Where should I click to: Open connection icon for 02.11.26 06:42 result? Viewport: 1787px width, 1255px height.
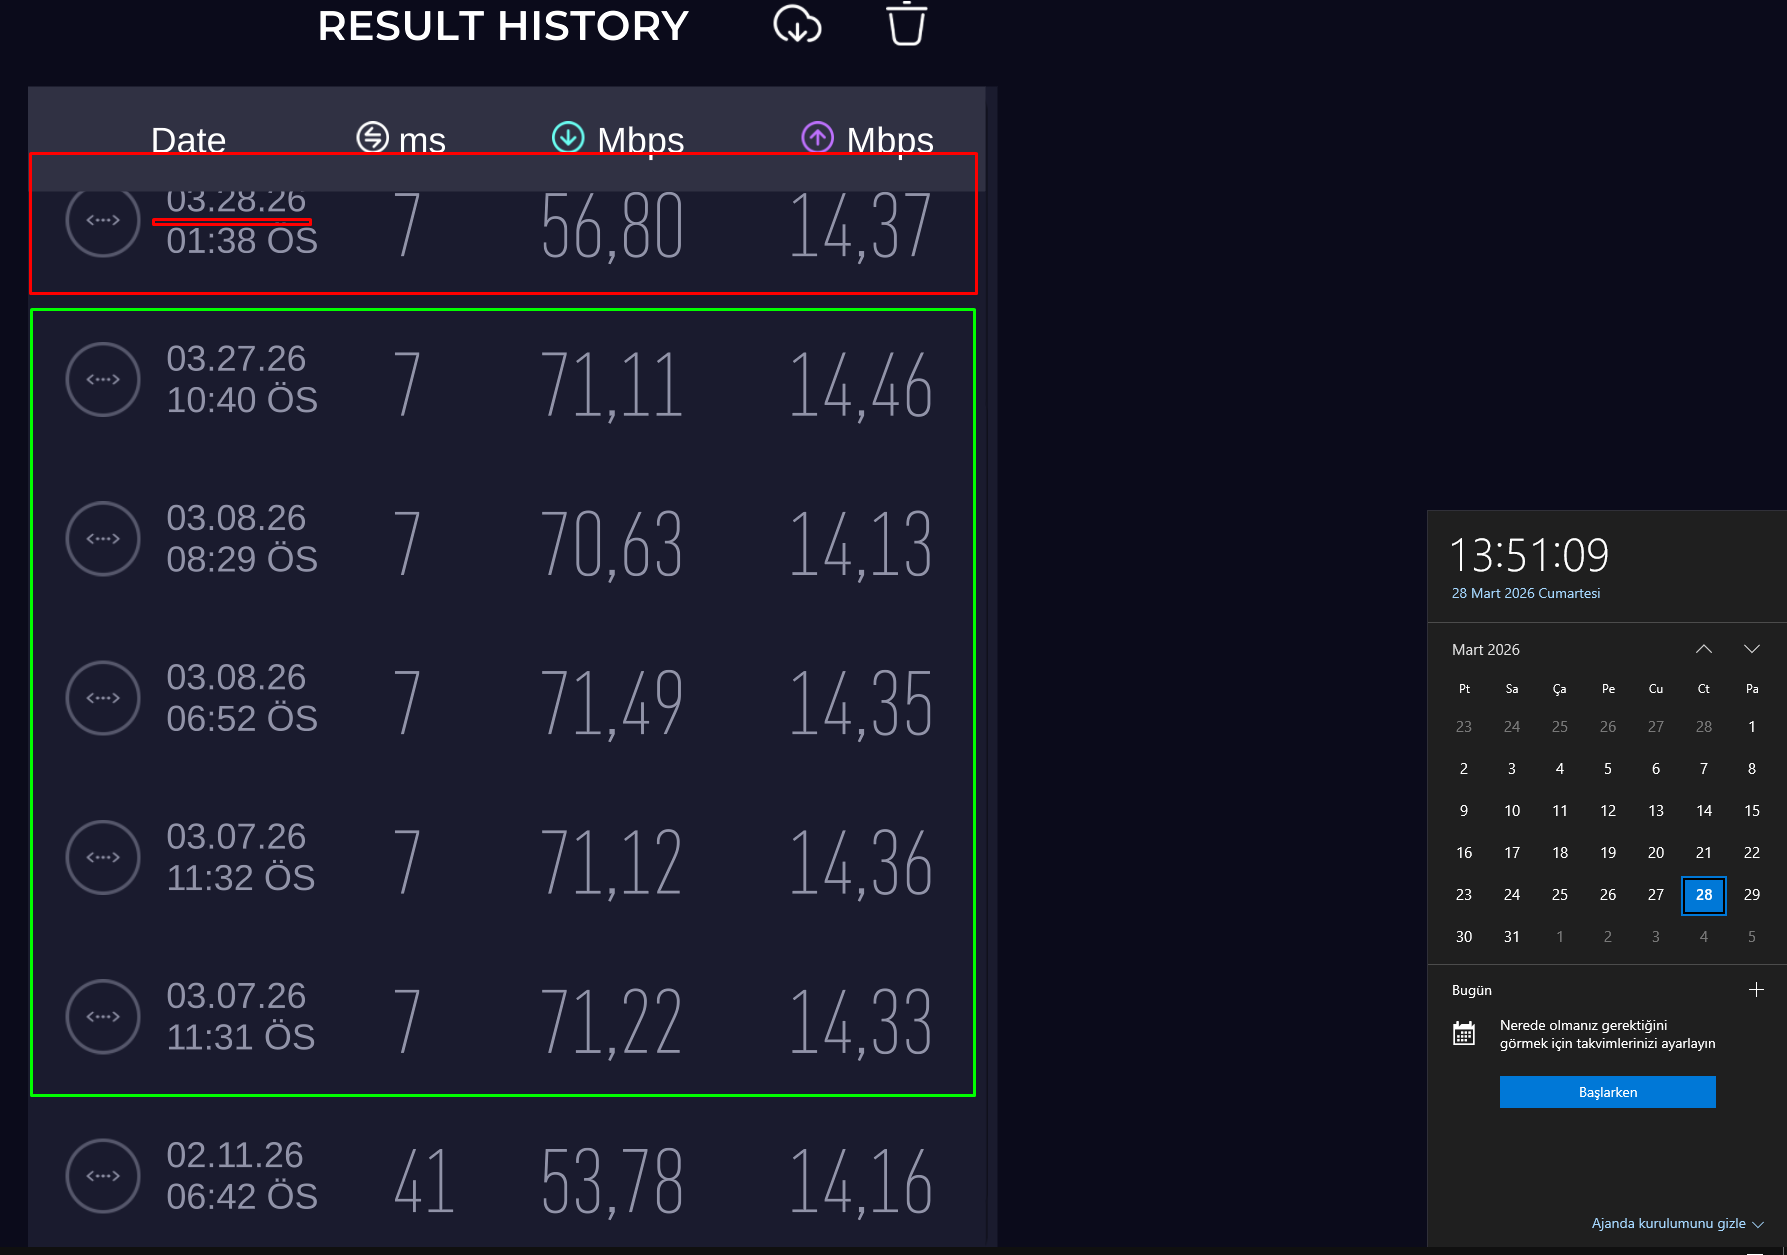[103, 1176]
